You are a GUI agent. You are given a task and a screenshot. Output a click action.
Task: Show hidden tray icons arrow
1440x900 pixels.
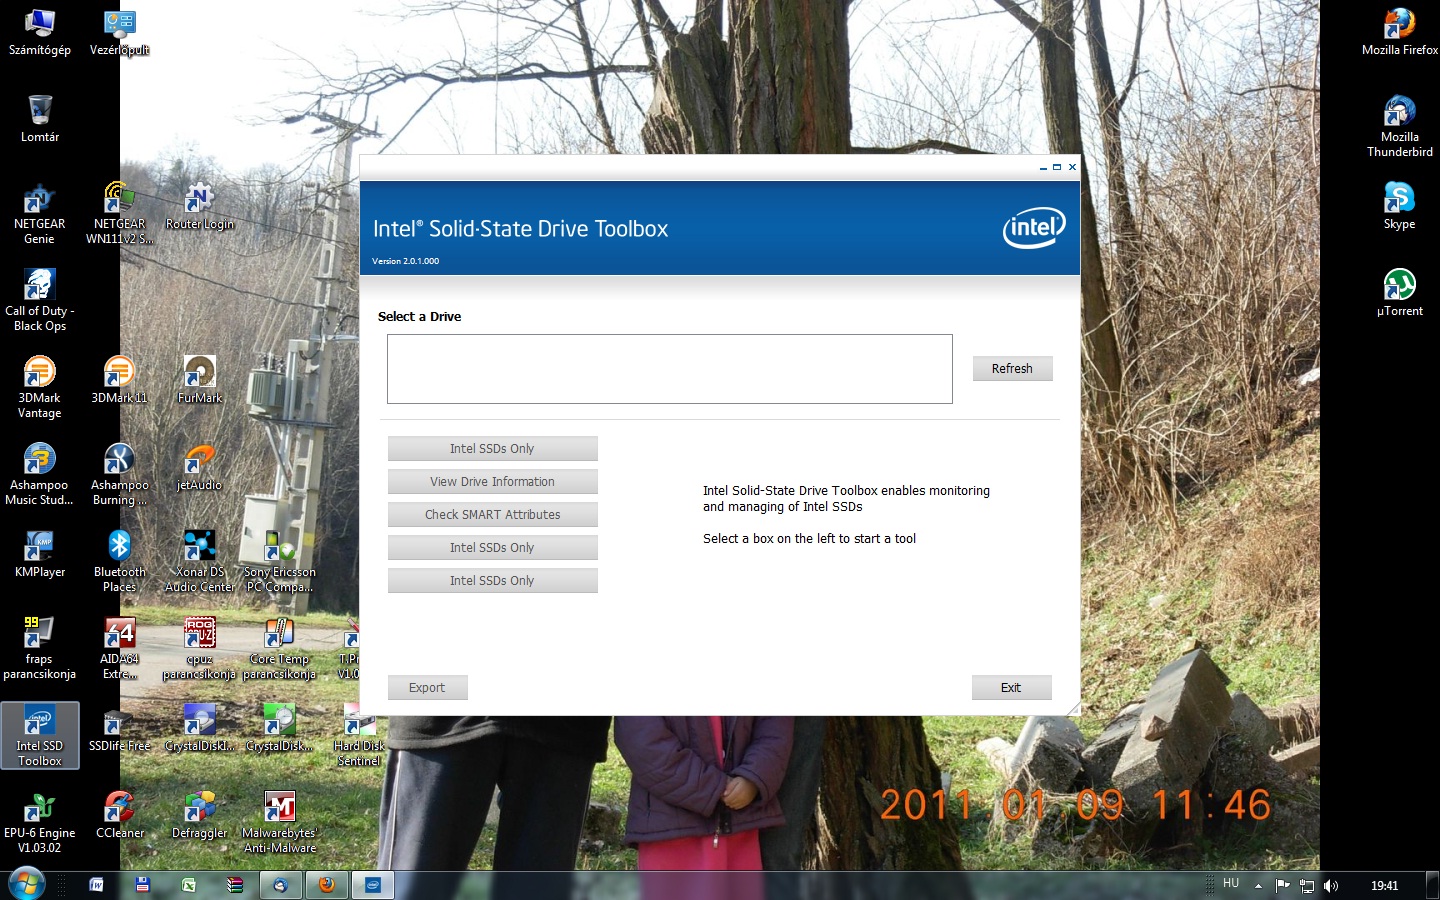tap(1259, 886)
